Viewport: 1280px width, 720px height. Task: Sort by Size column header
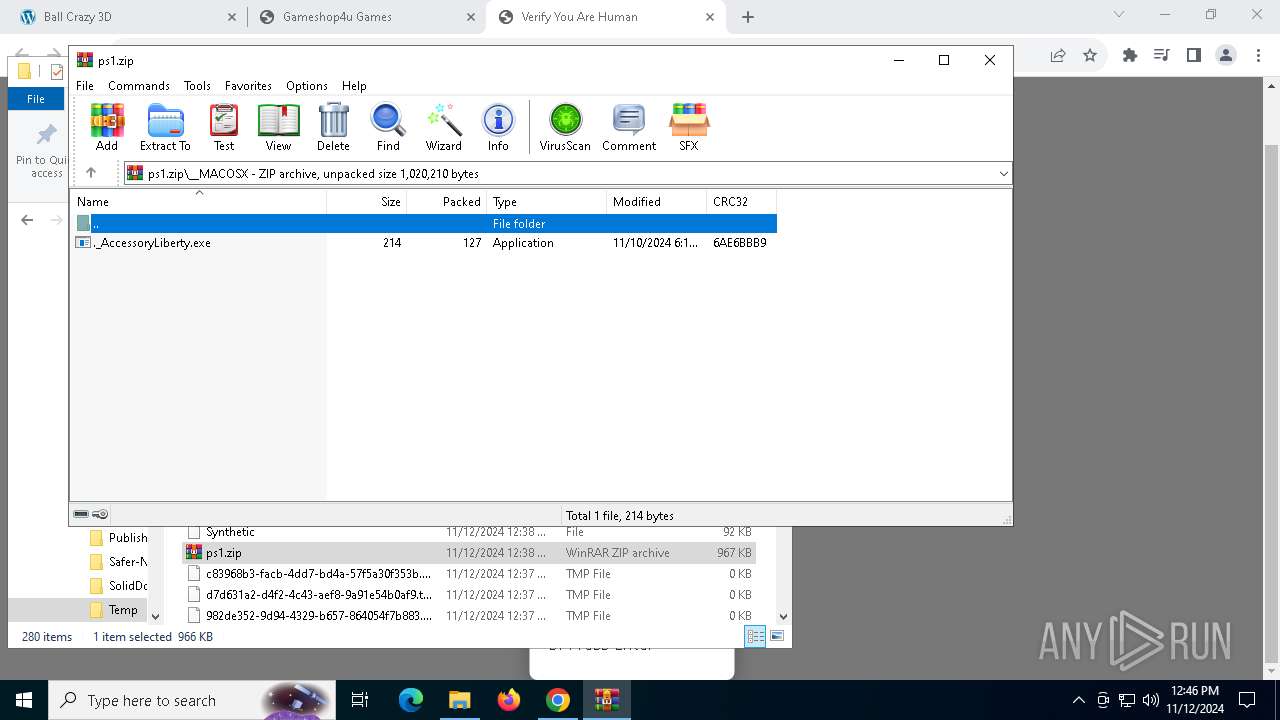pyautogui.click(x=366, y=201)
